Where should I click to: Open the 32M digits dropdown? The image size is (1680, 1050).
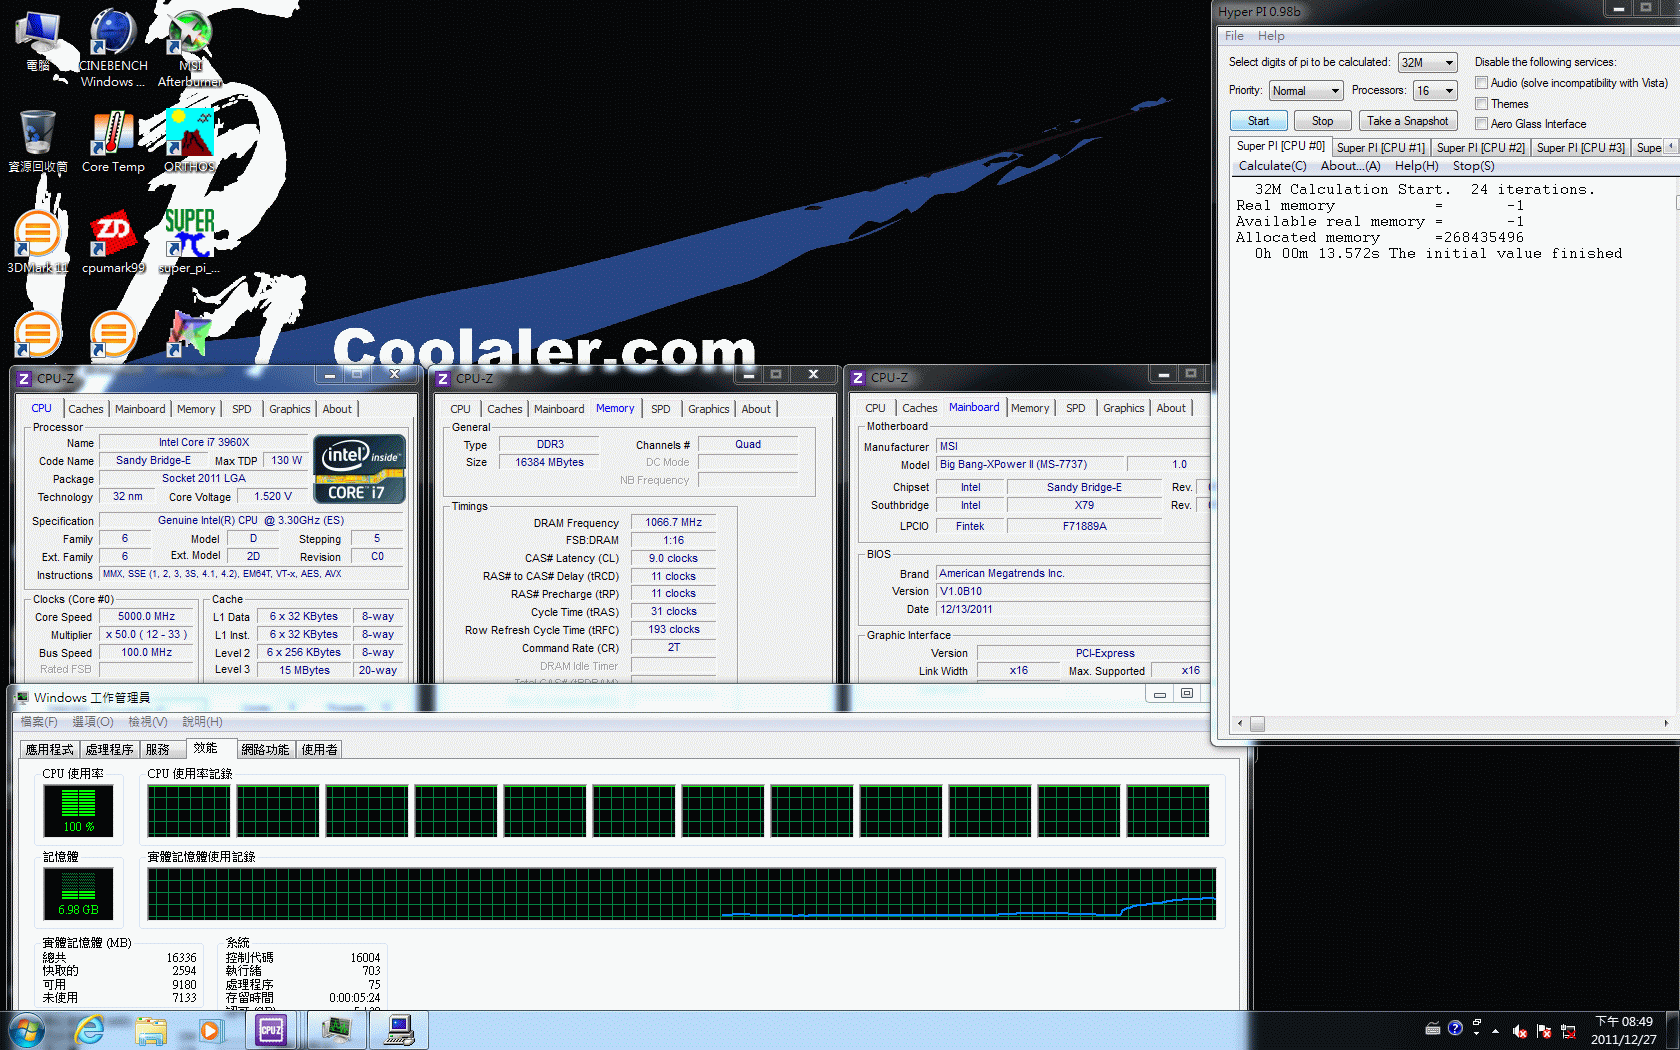(x=1427, y=63)
